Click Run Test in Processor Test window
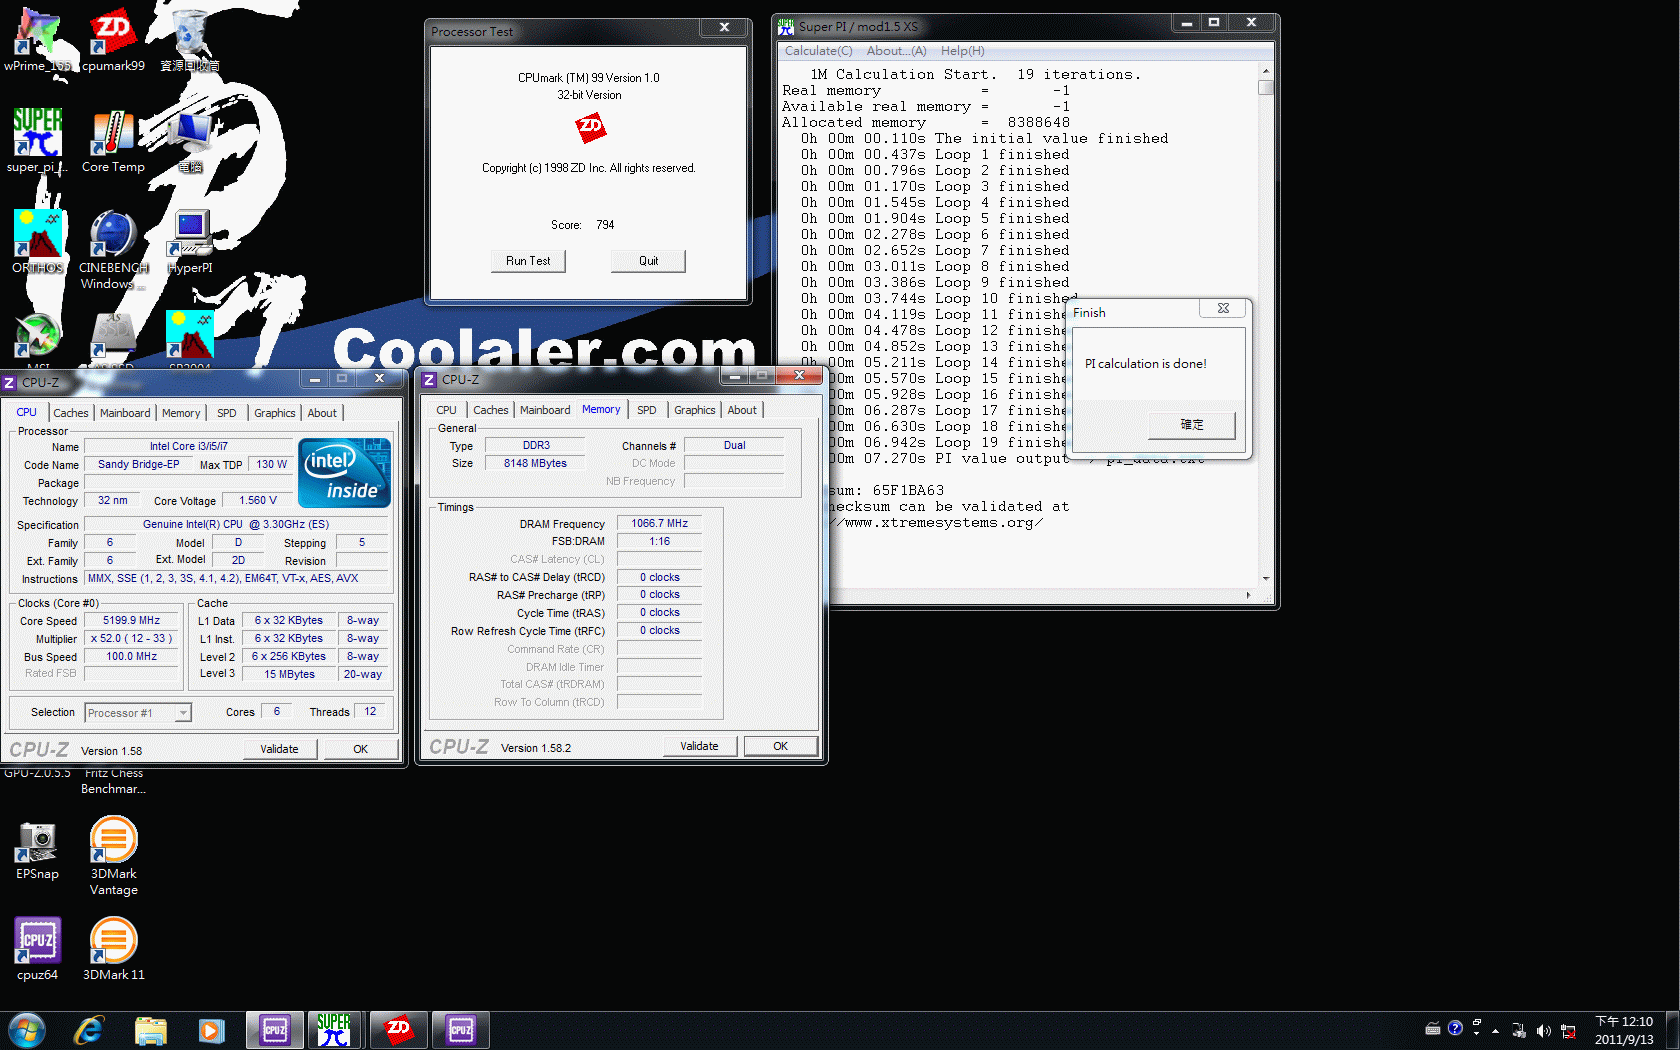 (528, 261)
